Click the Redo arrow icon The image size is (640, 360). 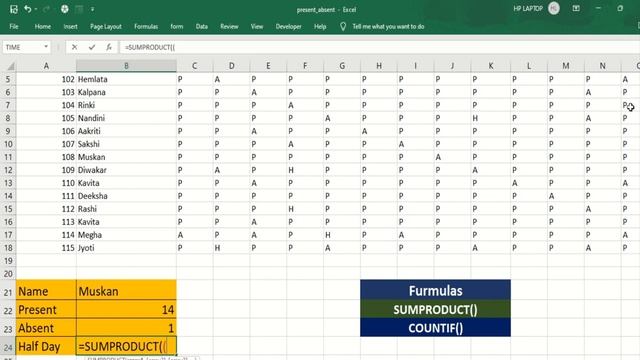point(46,9)
